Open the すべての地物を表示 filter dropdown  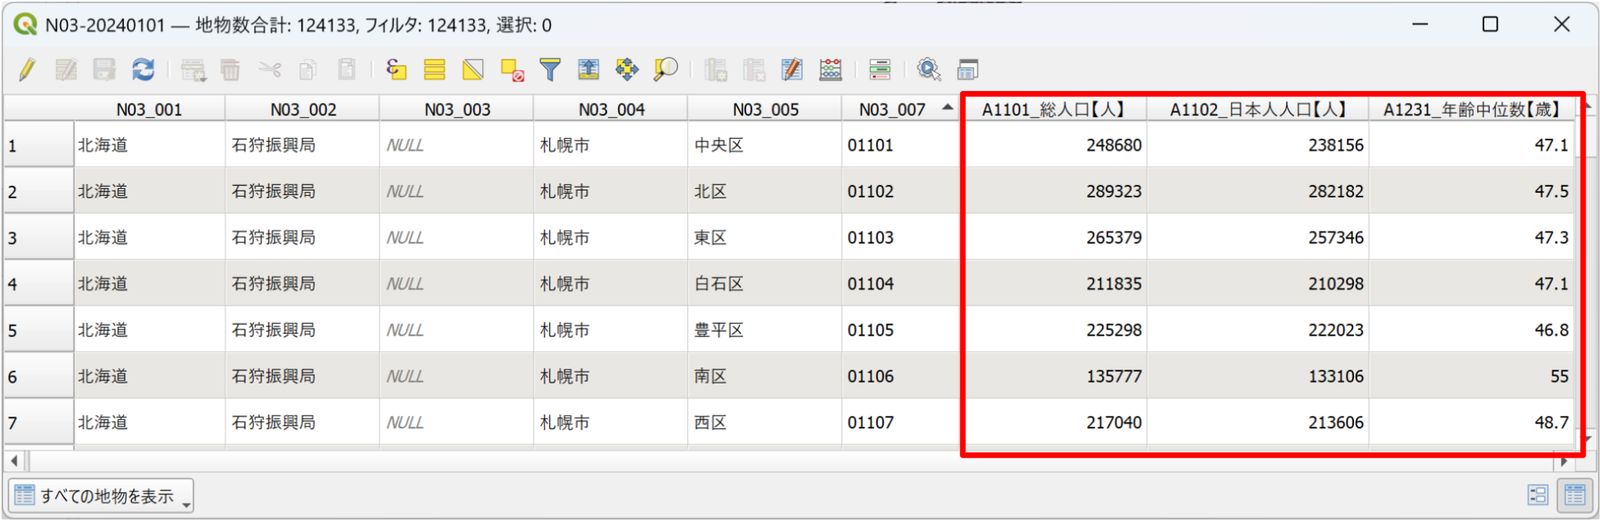(x=101, y=496)
